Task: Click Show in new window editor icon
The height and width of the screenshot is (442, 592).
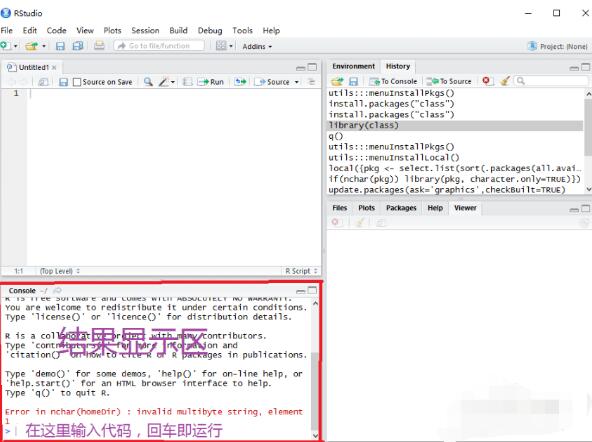Action: 43,82
